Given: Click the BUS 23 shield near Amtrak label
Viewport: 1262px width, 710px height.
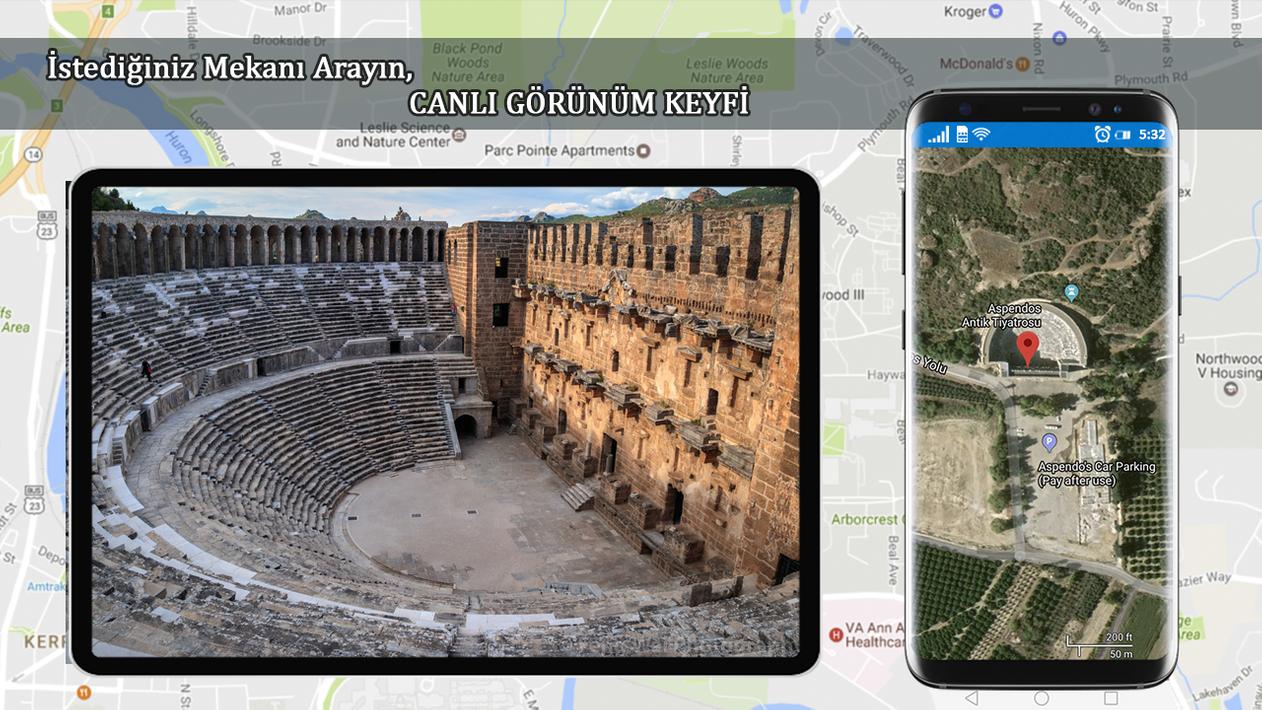Looking at the screenshot, I should (34, 500).
